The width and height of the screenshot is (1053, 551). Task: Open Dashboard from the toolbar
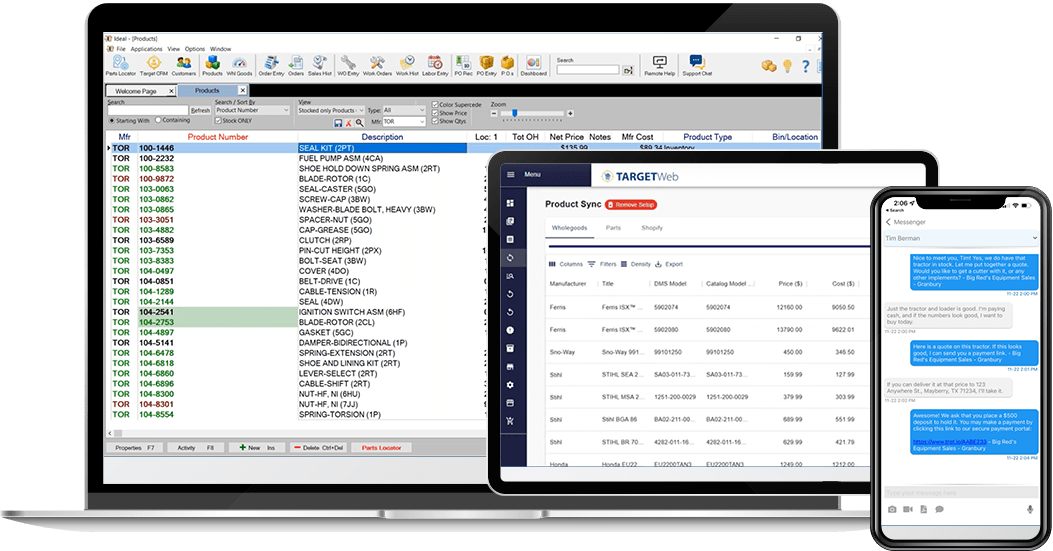tap(533, 66)
